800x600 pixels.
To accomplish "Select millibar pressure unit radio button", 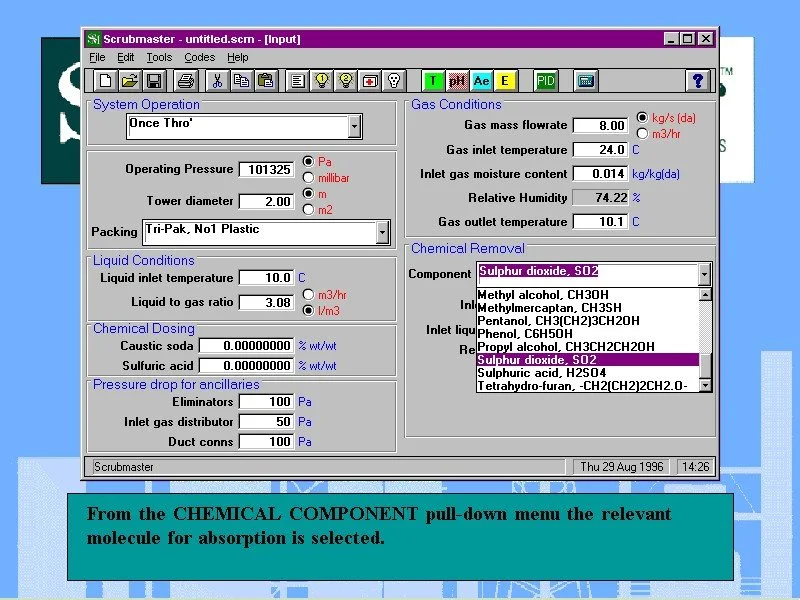I will click(308, 178).
